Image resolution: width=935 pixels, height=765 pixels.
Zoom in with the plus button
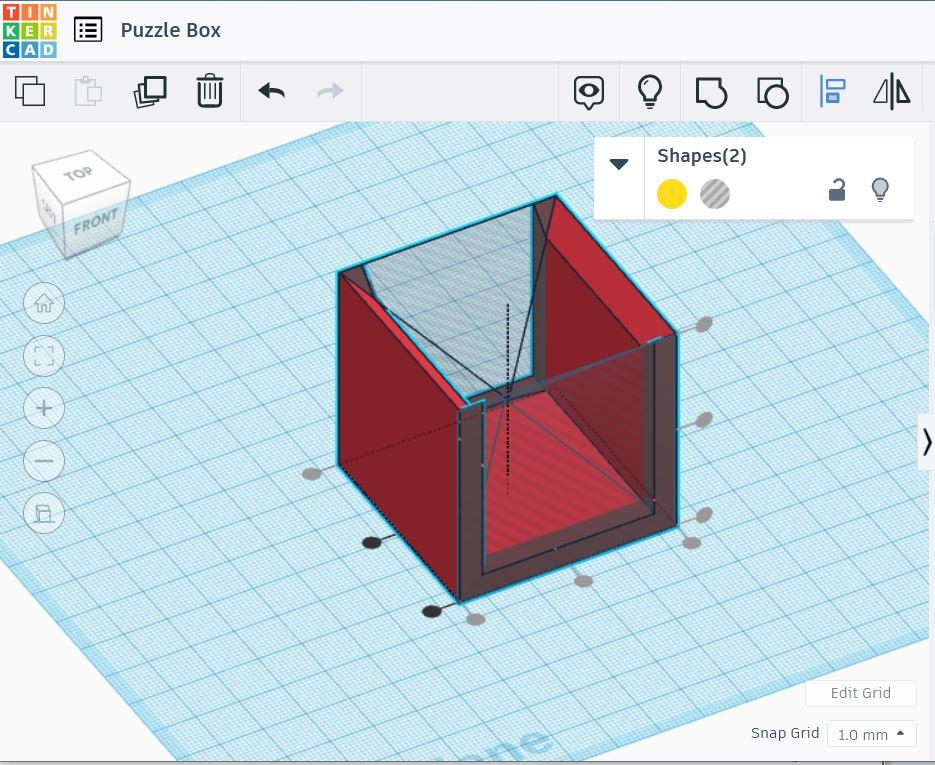[44, 408]
